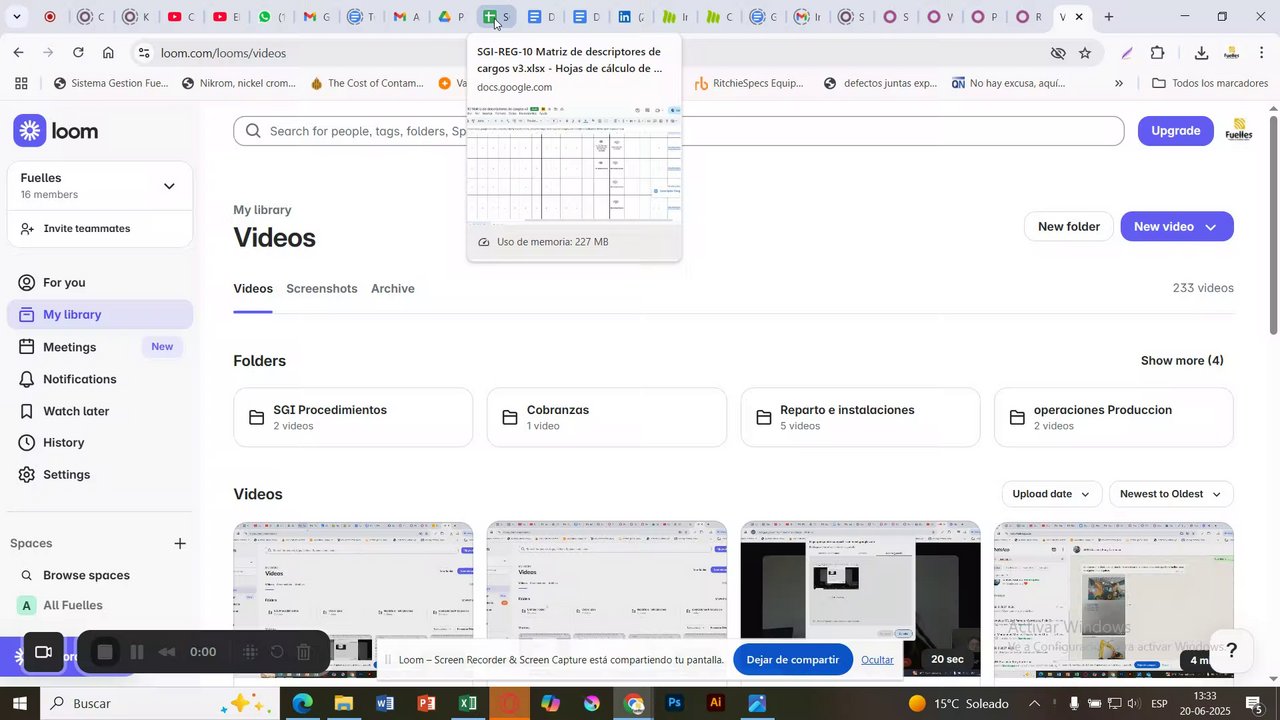Click the recorder grid drag handle icon
Image resolution: width=1280 pixels, height=720 pixels.
click(251, 653)
